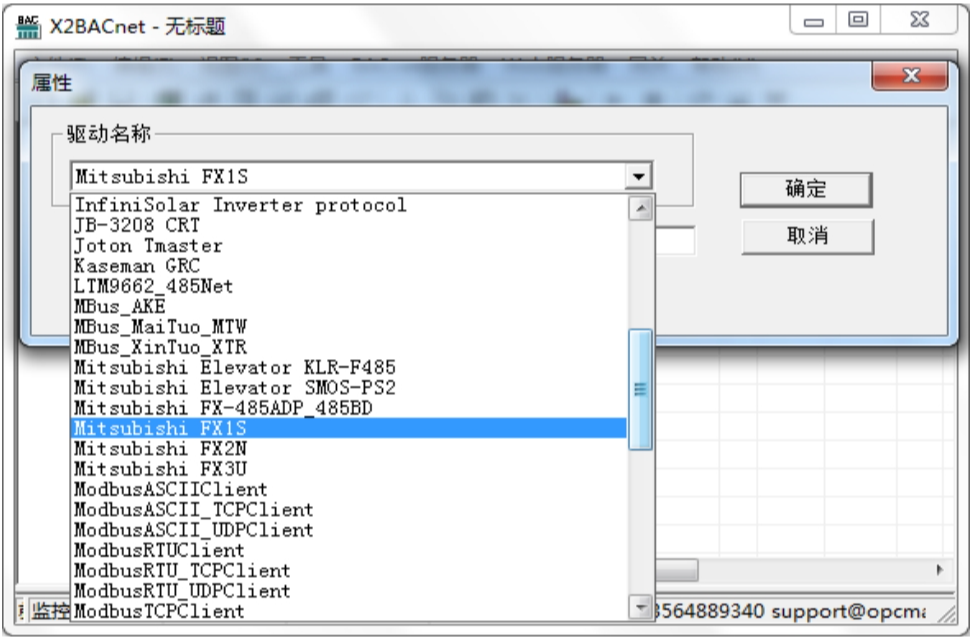The width and height of the screenshot is (972, 640).
Task: Select InfiniSolar Inverter protocol driver
Action: [349, 205]
